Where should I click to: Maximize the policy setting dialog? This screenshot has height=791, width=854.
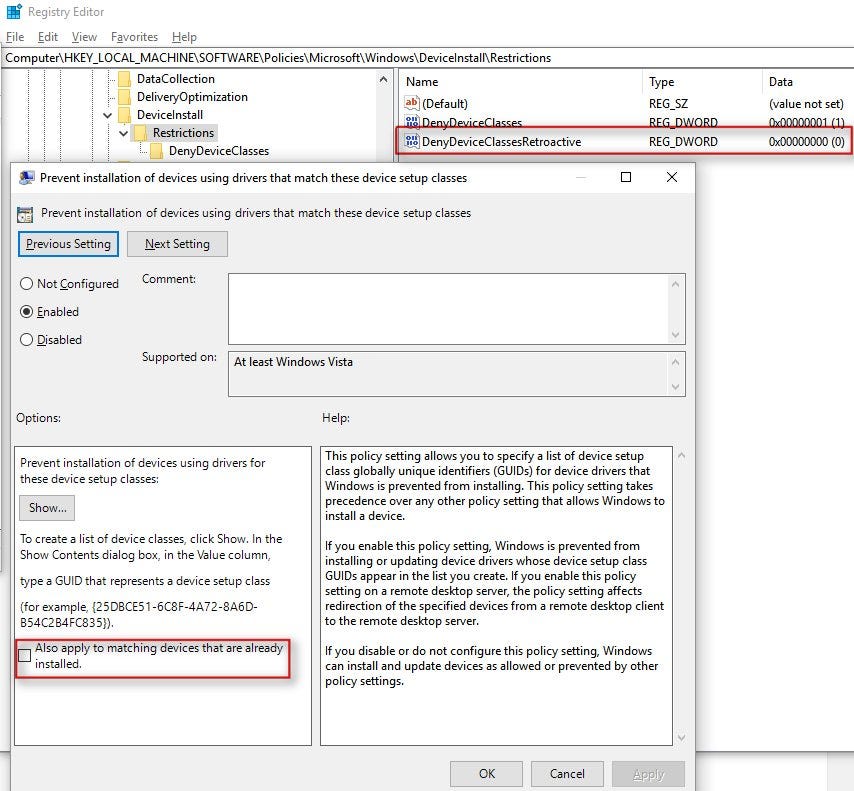pos(626,177)
